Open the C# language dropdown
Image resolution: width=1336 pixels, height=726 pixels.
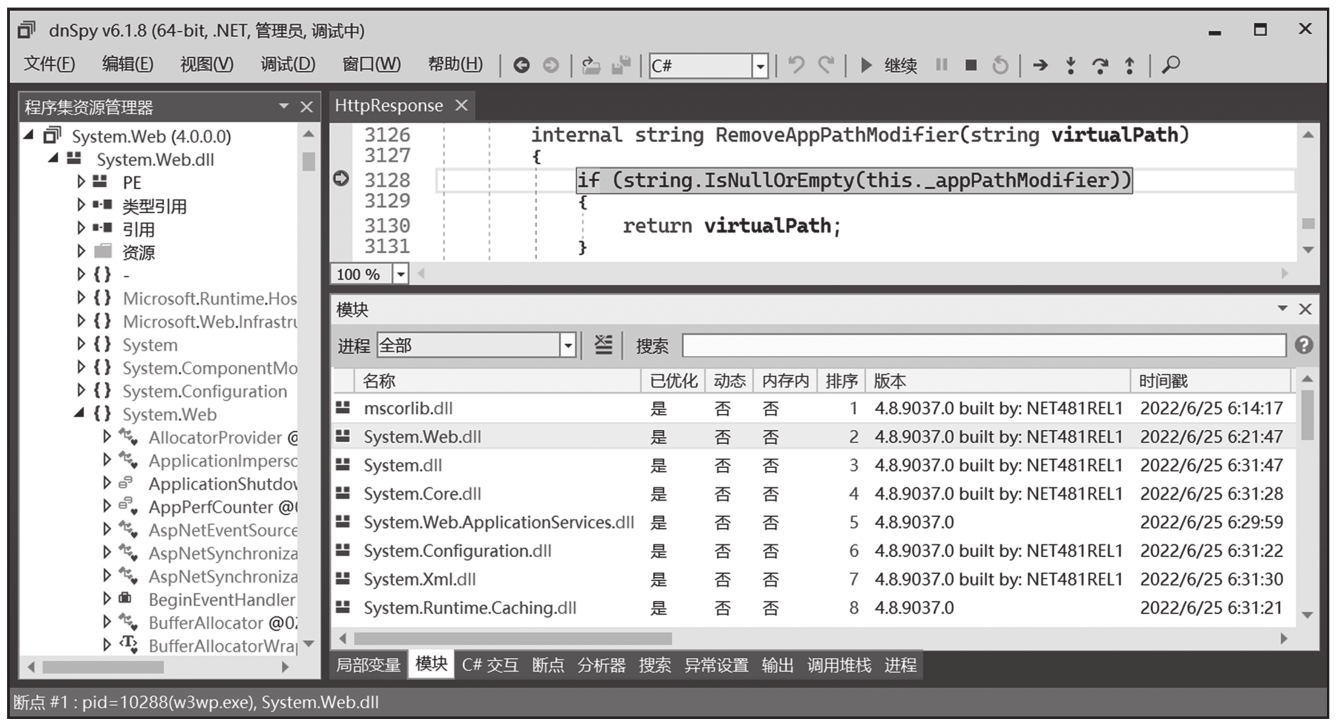point(760,66)
